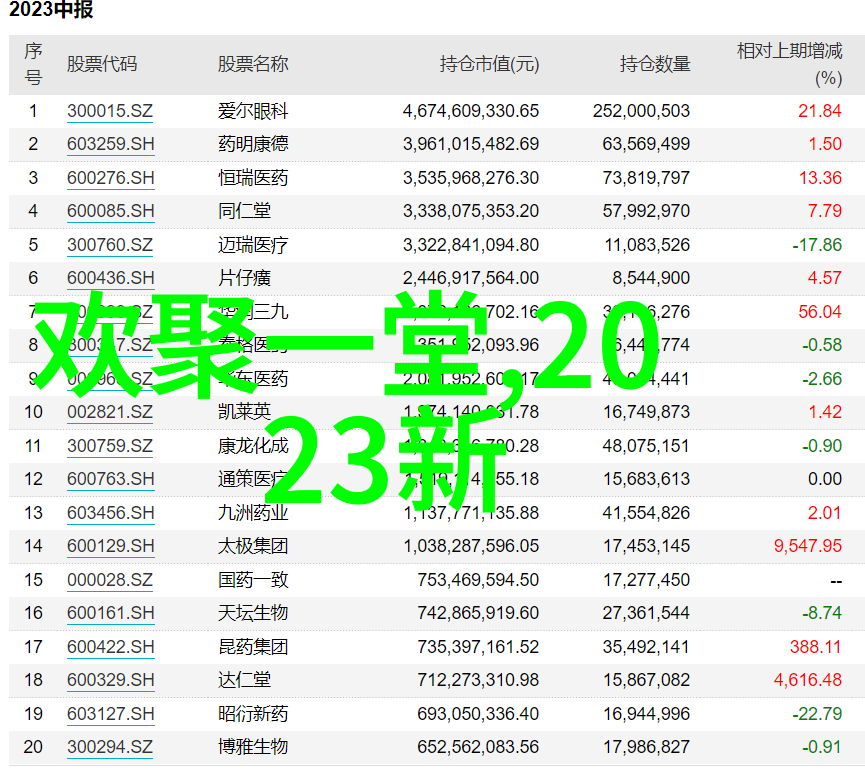865x776 pixels.
Task: Click the 300294.SZ stock code
Action: point(110,747)
